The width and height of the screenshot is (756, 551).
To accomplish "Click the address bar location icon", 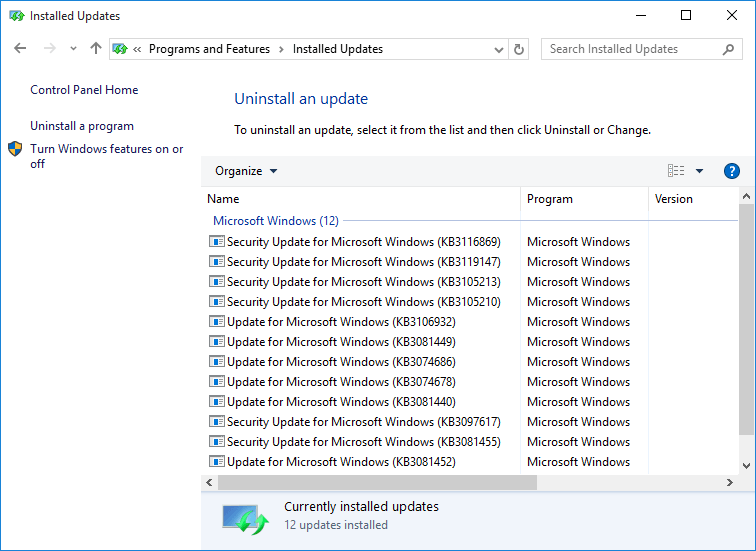I will (x=120, y=49).
